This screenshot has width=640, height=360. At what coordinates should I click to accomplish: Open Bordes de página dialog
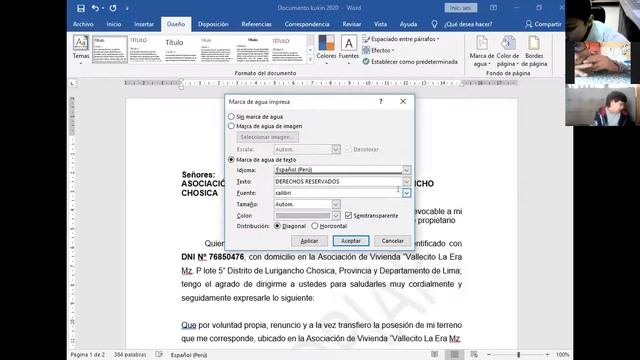[x=534, y=51]
